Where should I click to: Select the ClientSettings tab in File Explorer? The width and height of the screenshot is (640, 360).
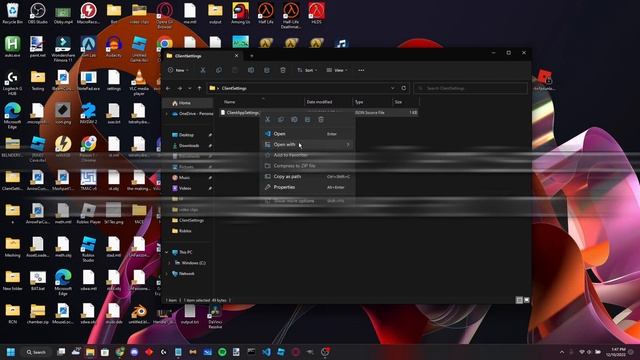coord(203,56)
